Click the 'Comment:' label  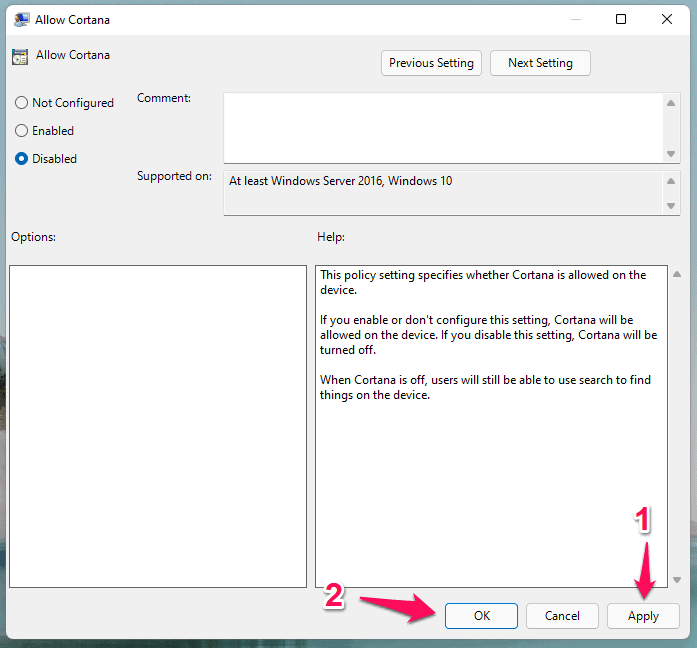pos(164,98)
